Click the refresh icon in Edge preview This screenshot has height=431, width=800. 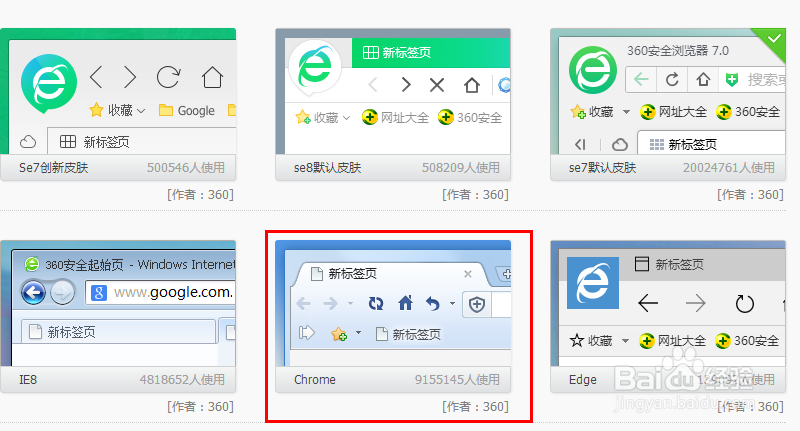point(744,303)
